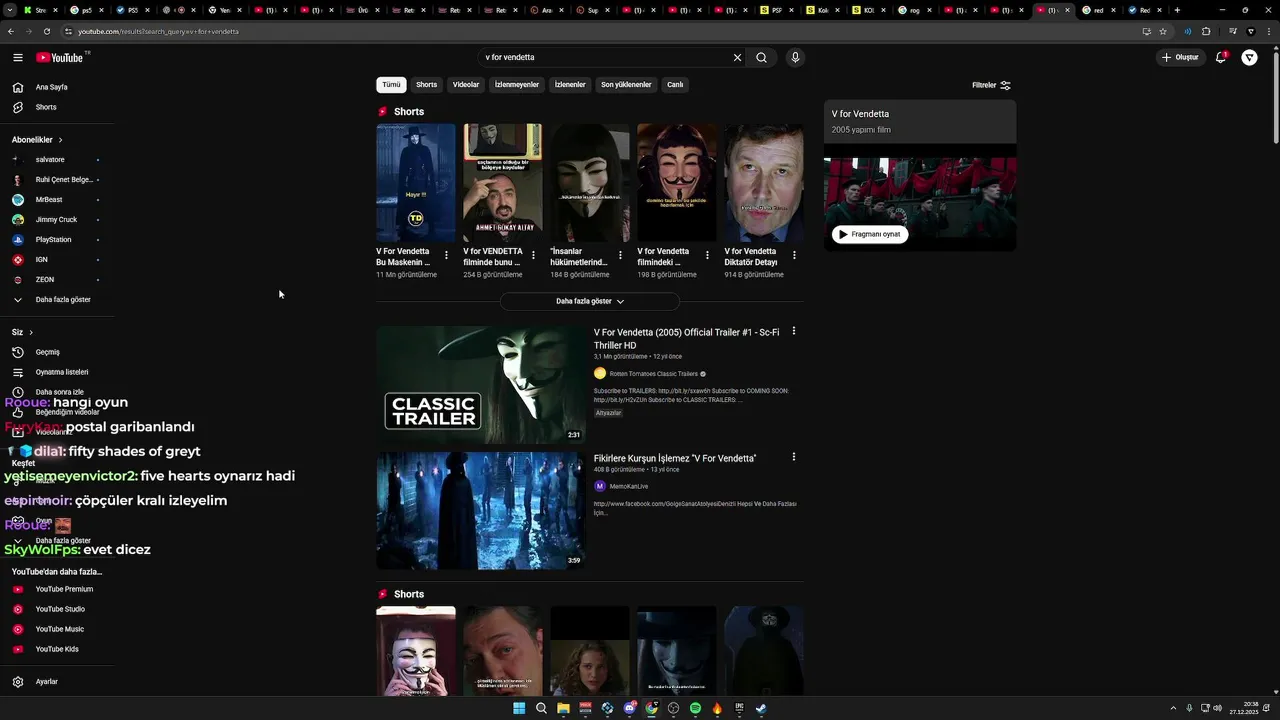Expand the Siz section arrow
Screen dimensions: 1280x720
point(31,332)
